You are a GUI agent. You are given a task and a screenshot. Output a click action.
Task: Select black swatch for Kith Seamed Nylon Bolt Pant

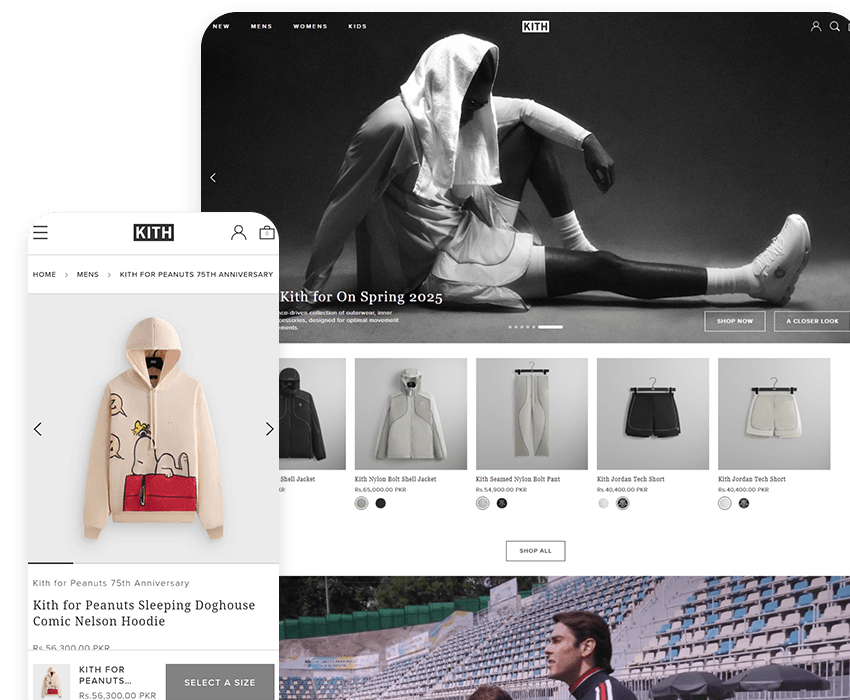[502, 503]
